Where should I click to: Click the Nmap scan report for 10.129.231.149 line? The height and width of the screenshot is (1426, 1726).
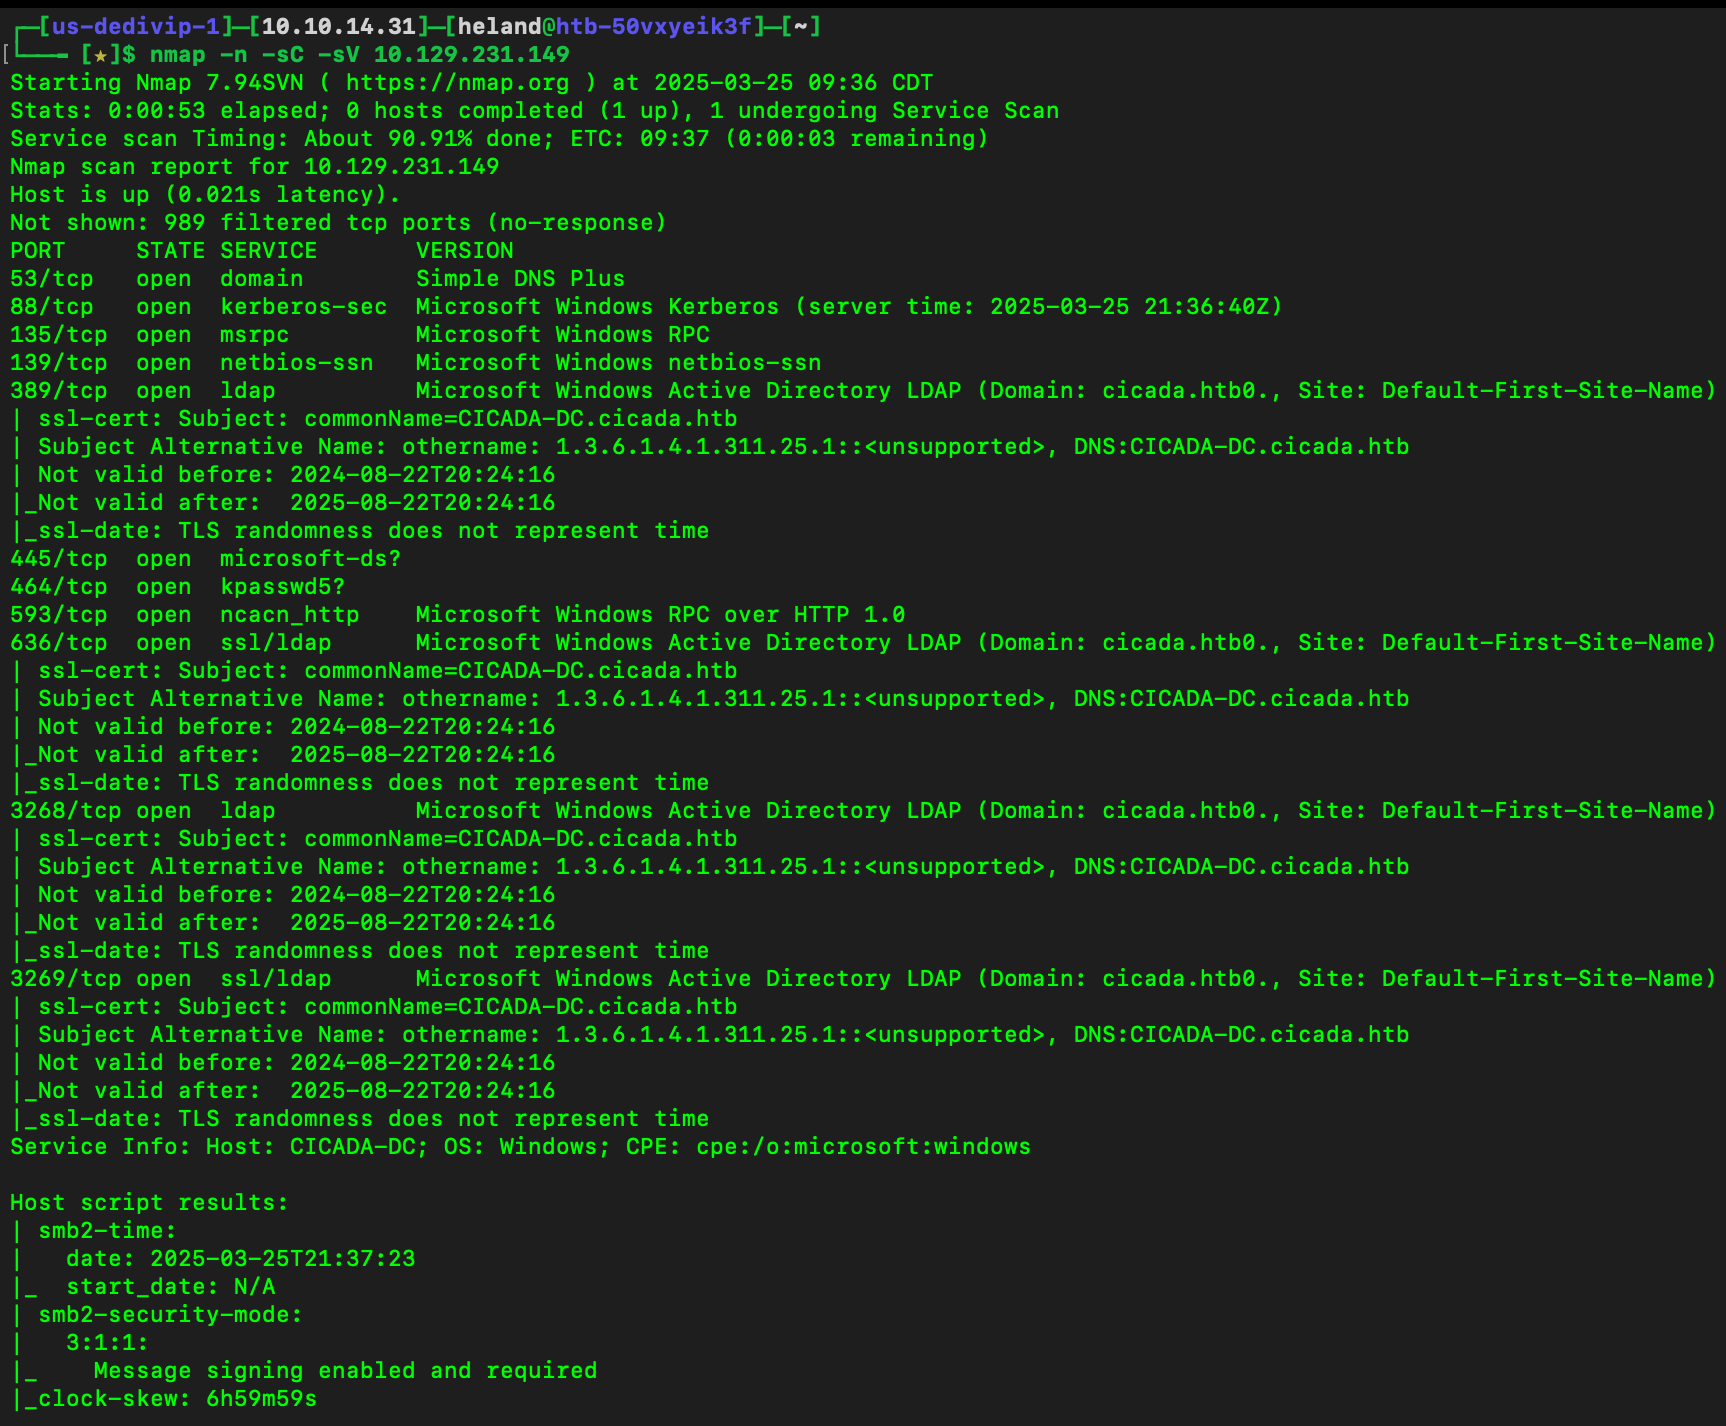255,167
